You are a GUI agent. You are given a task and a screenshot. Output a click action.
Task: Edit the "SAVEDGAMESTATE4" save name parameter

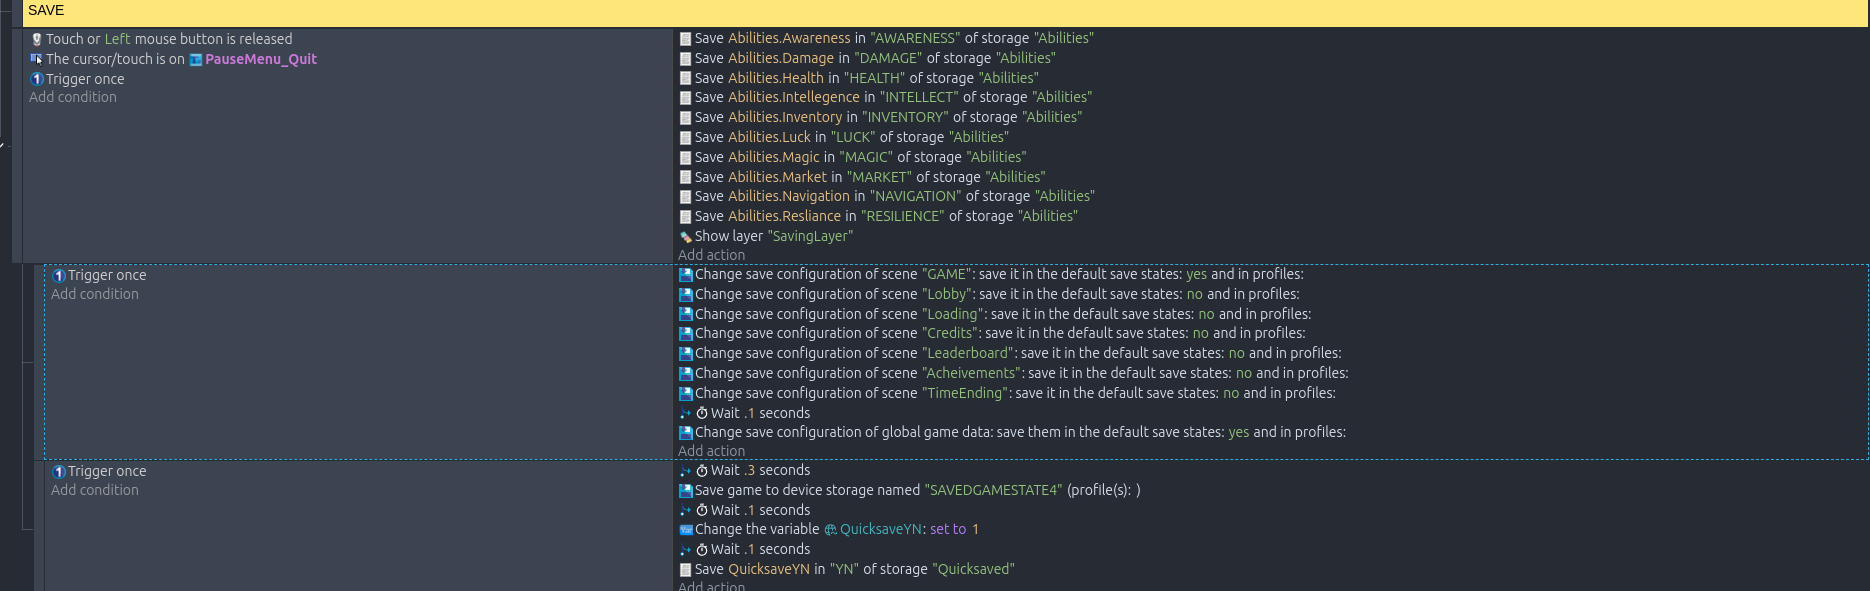(993, 490)
